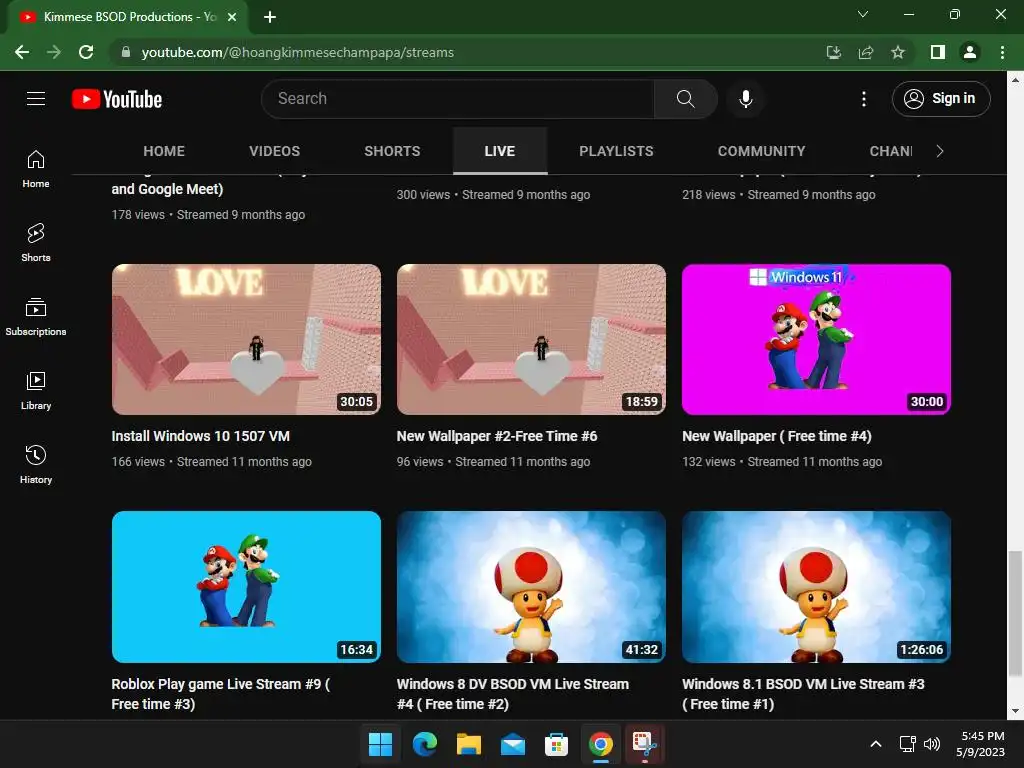The image size is (1024, 768).
Task: Click the search magnifier button
Action: (x=685, y=99)
